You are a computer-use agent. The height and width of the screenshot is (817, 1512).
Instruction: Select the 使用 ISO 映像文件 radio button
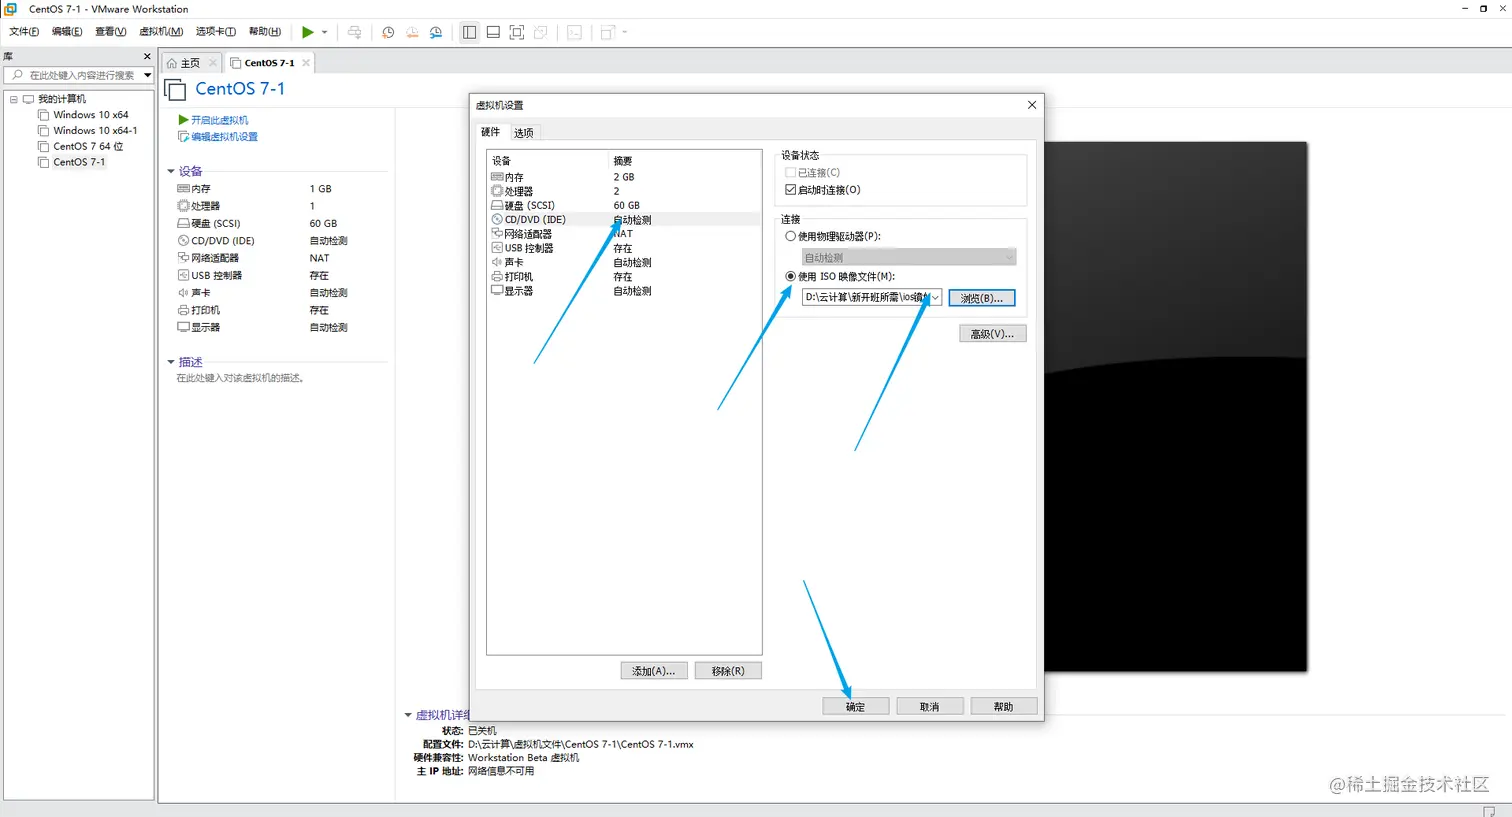coord(791,277)
